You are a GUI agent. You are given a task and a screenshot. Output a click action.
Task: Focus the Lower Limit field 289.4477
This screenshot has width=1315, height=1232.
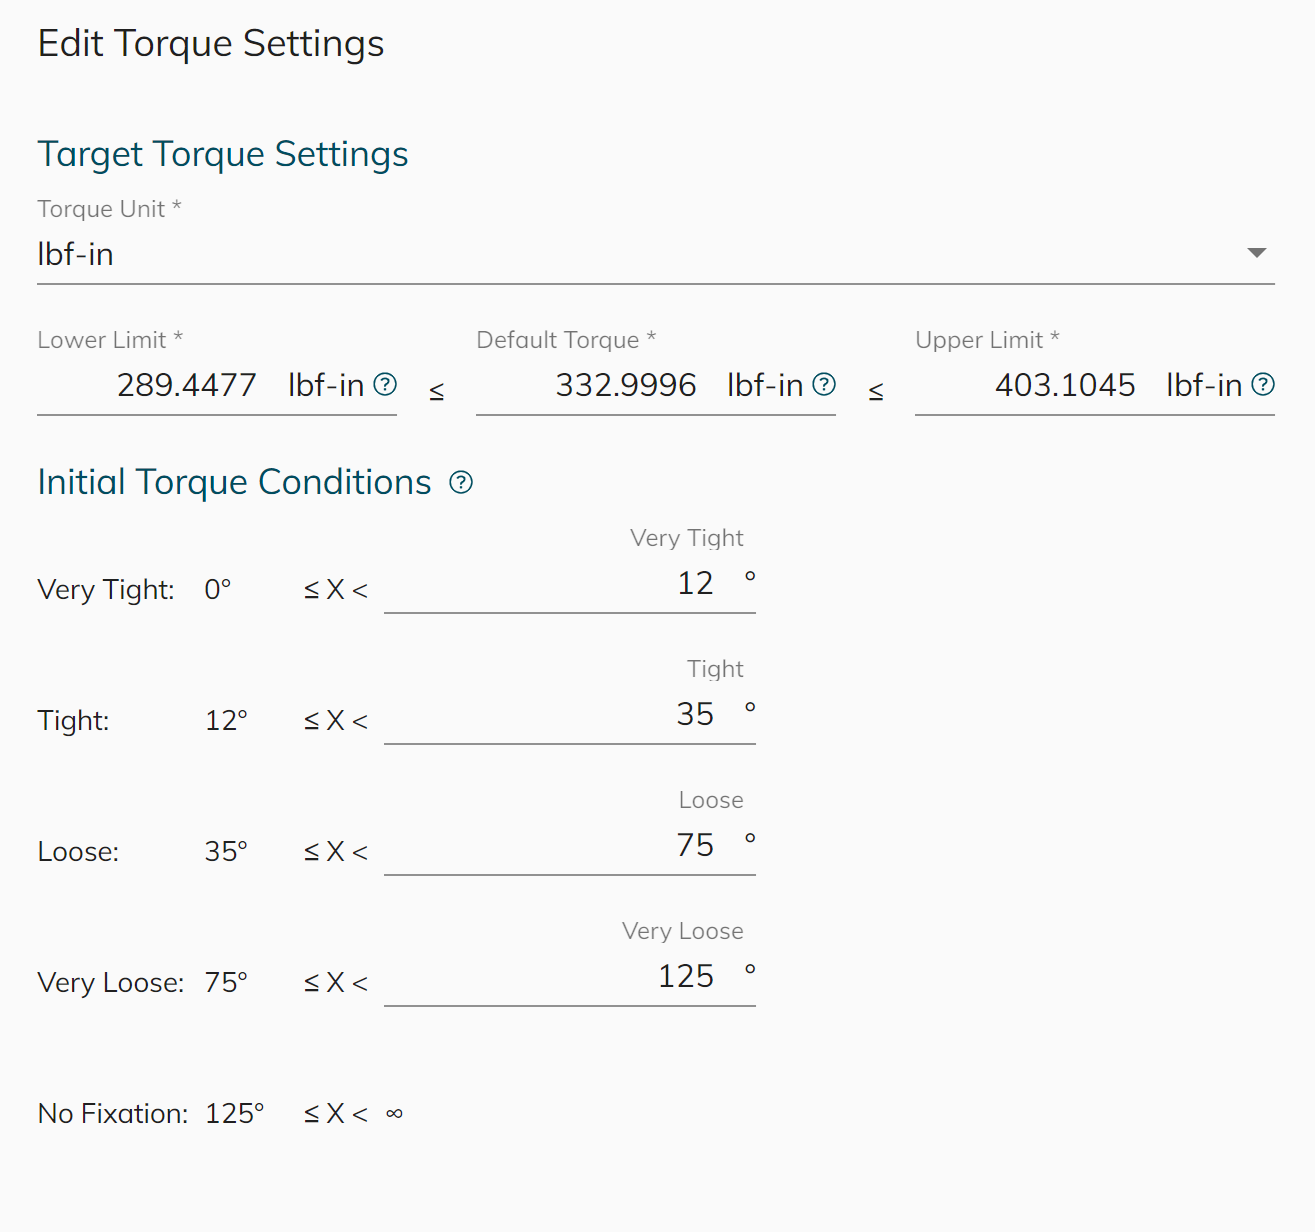click(187, 385)
